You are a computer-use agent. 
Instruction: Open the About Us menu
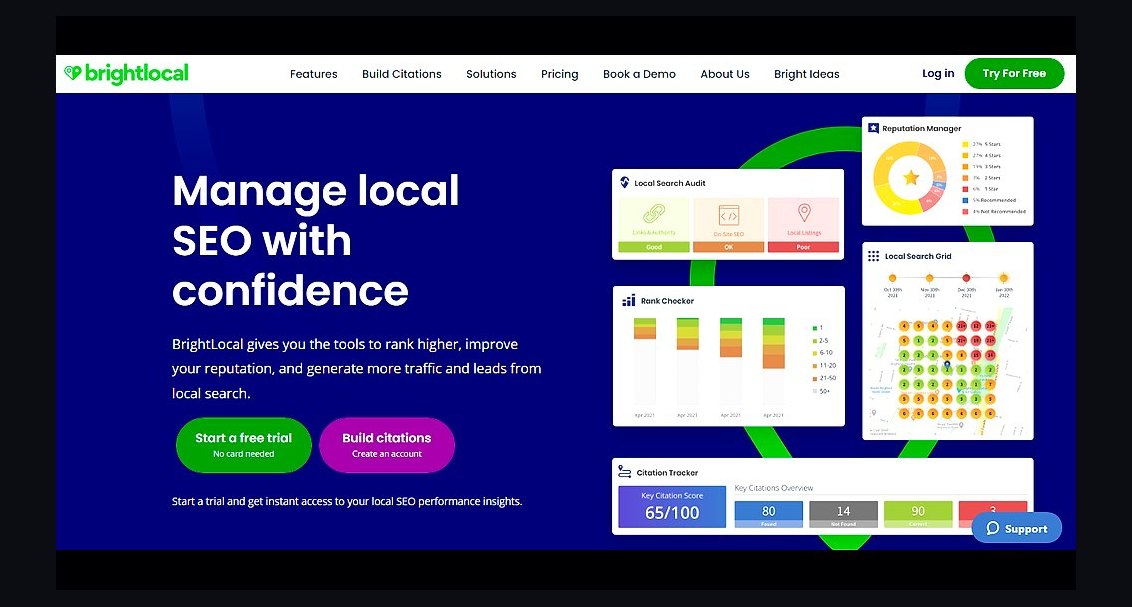point(725,74)
